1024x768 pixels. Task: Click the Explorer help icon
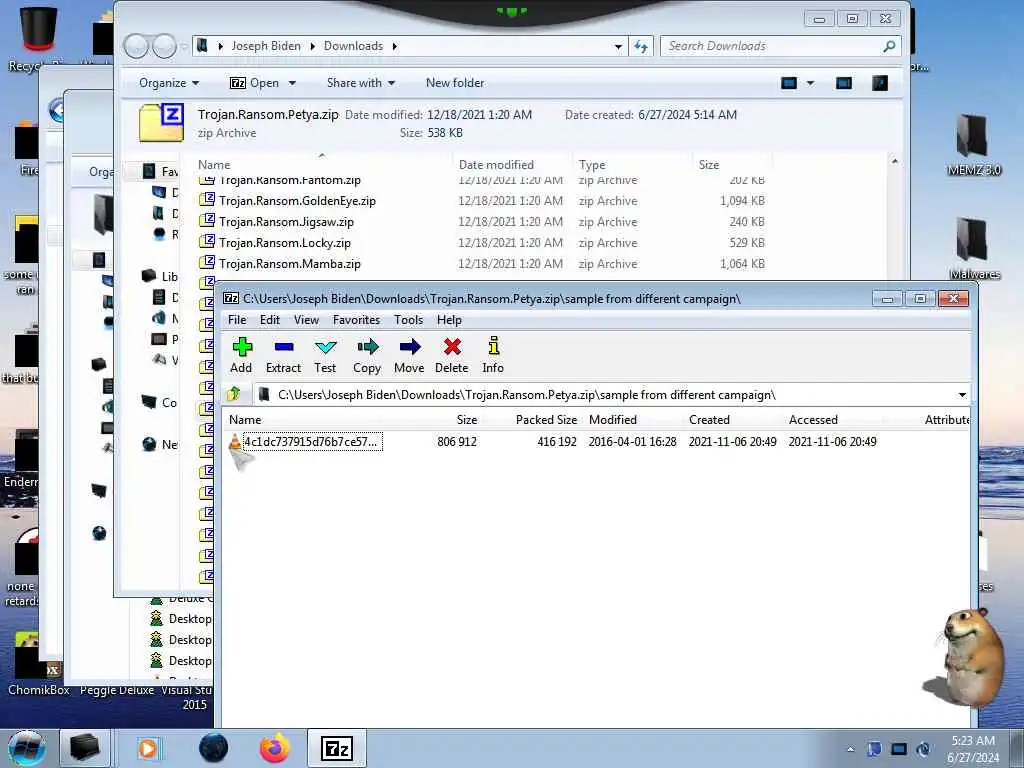tap(880, 83)
